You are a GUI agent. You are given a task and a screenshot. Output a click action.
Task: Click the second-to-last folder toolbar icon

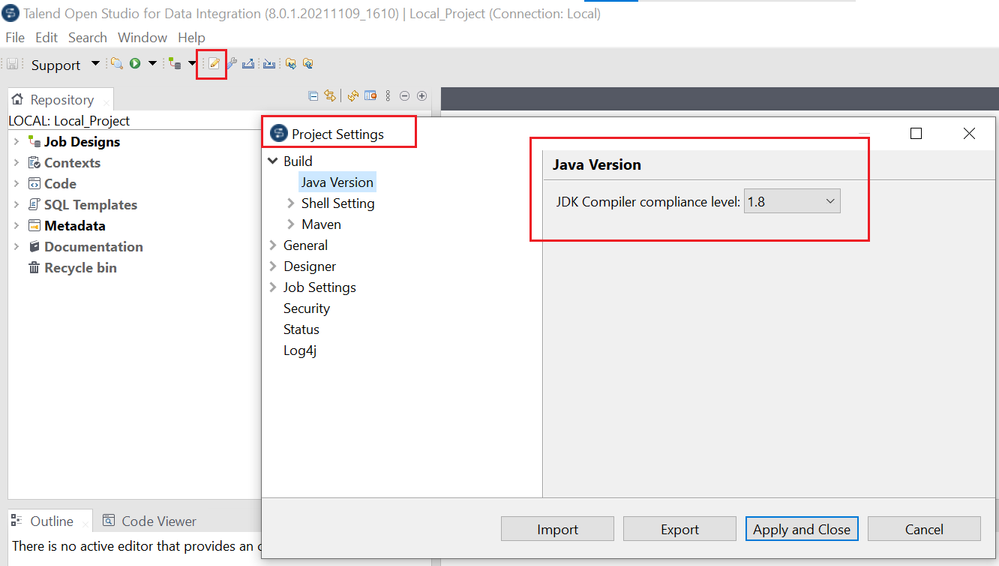291,63
